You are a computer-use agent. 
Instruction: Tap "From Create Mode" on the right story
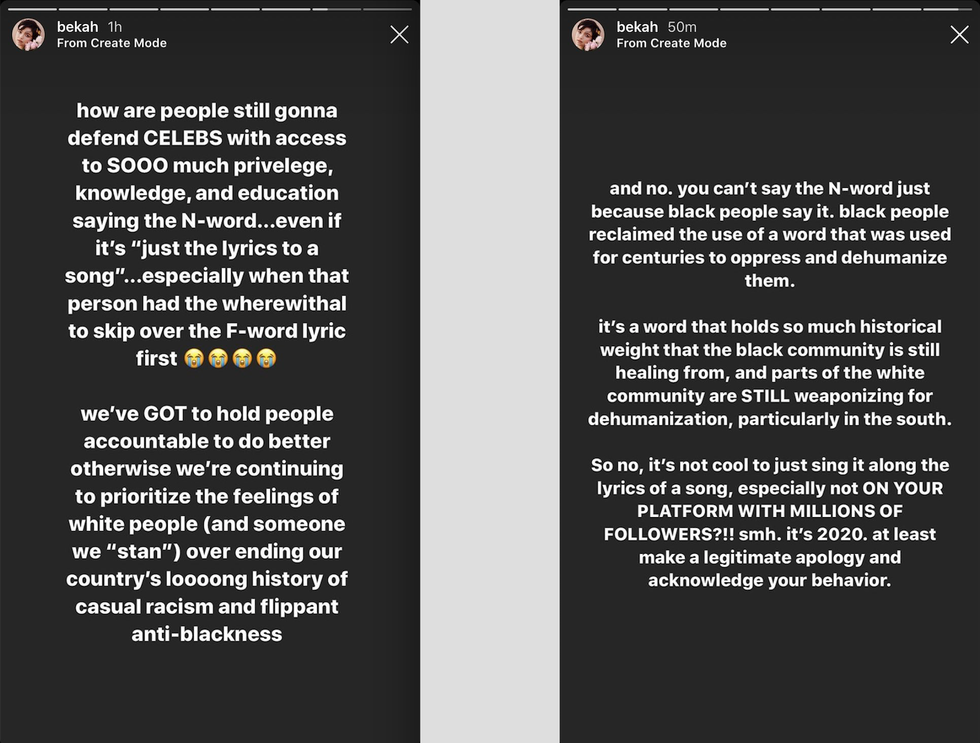pos(671,43)
